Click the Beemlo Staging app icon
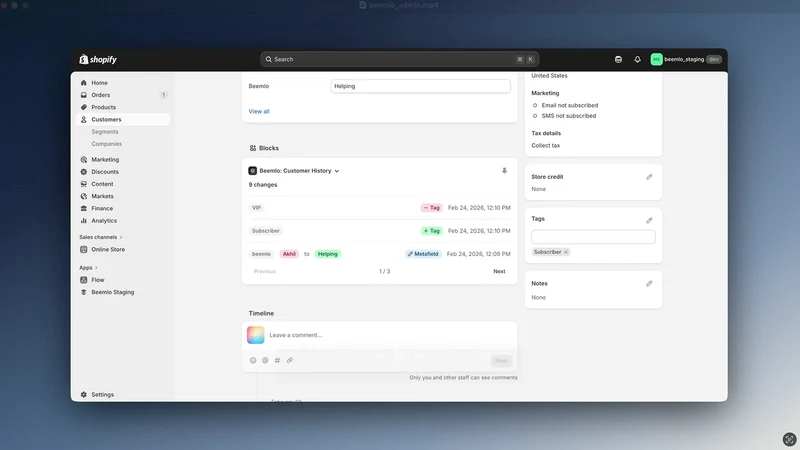Viewport: 800px width, 450px height. point(84,292)
